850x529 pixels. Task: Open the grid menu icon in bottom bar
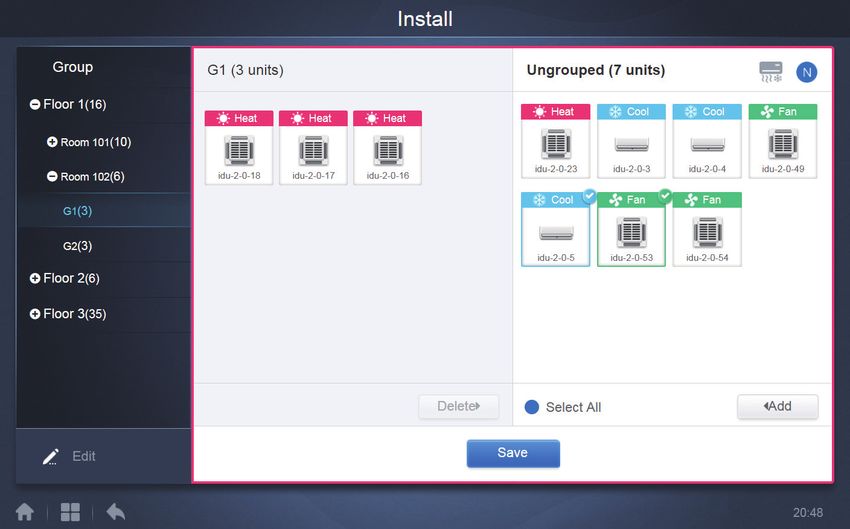[70, 512]
